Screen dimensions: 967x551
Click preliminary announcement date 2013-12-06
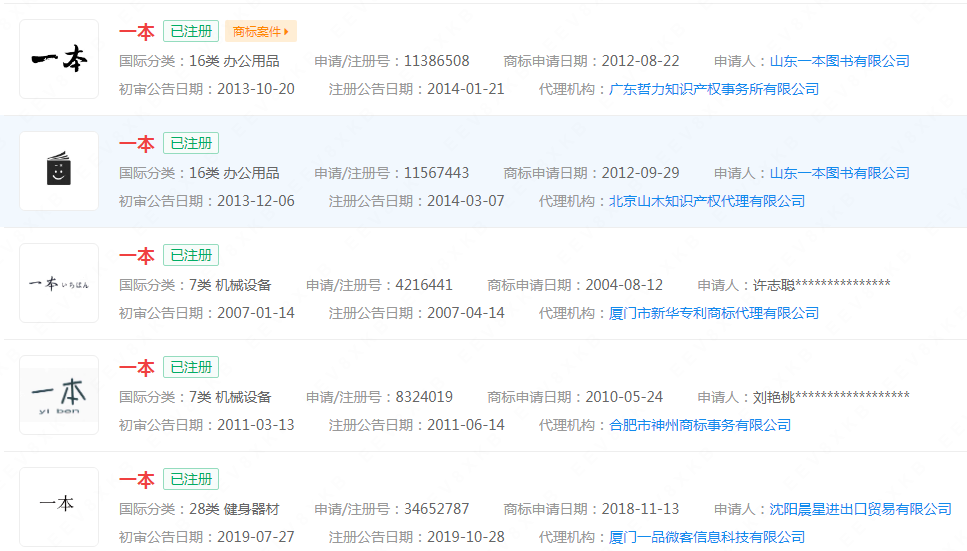point(256,201)
